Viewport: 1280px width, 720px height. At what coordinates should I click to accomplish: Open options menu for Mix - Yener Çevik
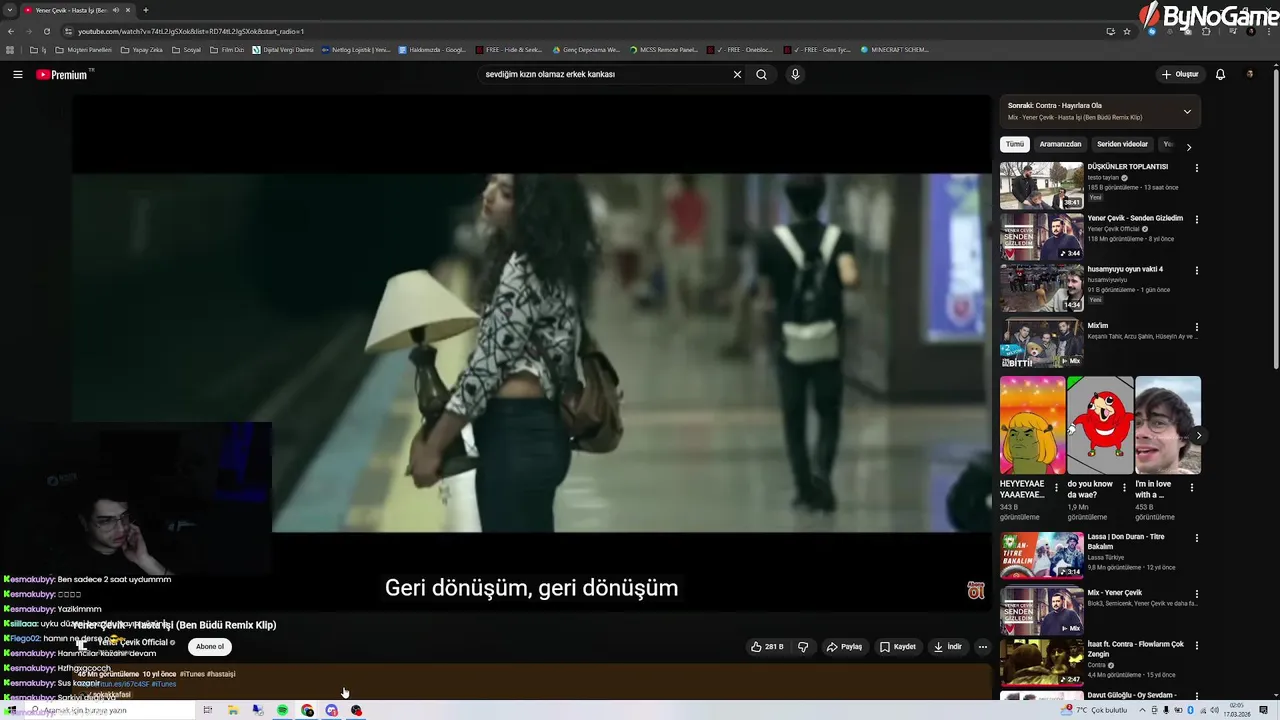tap(1196, 594)
